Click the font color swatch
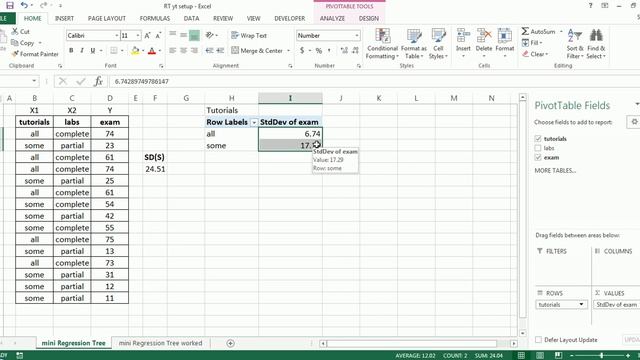 coord(152,51)
